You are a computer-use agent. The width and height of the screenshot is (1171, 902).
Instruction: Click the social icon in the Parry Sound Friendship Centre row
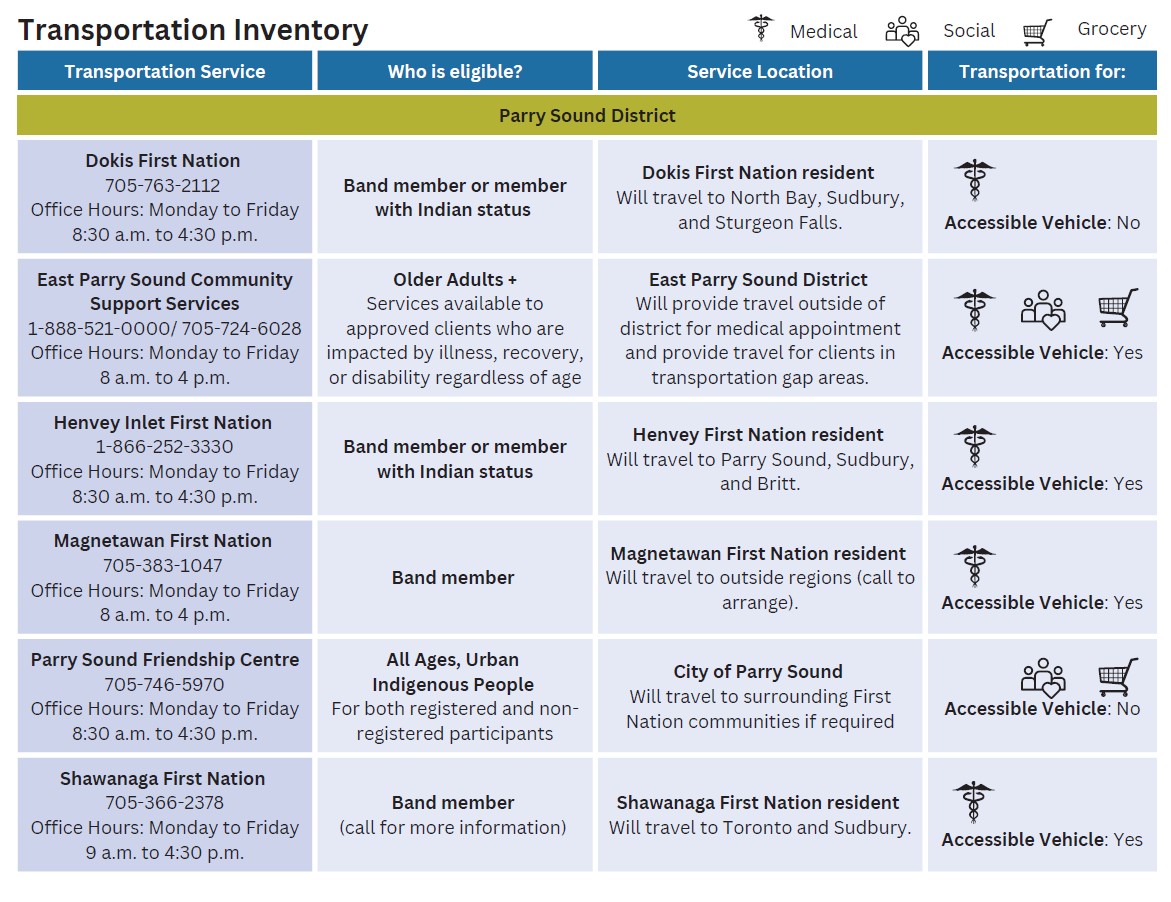[x=1043, y=677]
